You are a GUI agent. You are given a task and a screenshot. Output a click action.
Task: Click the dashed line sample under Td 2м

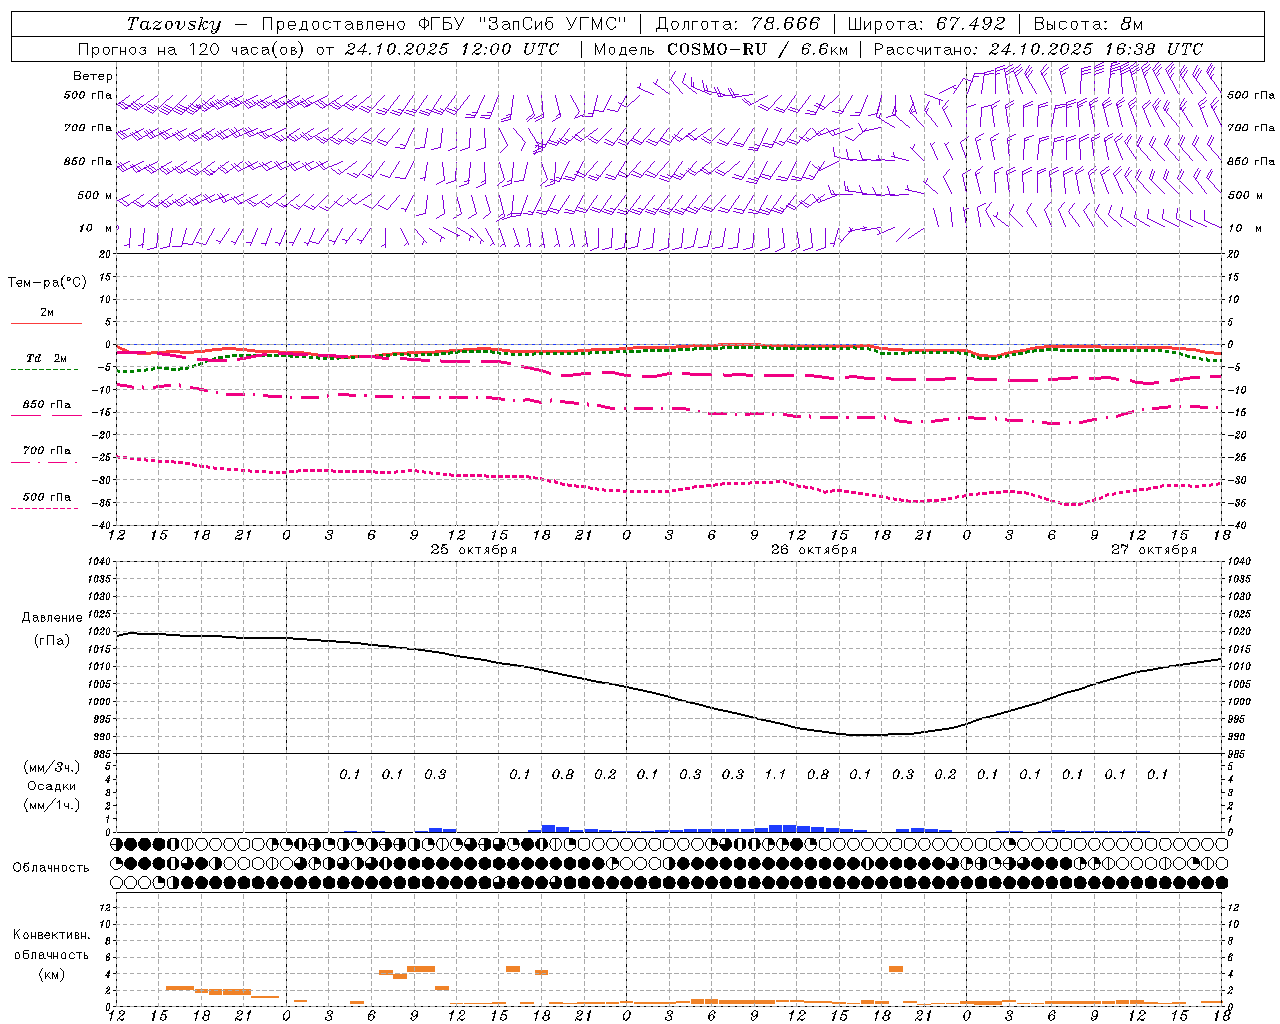44,369
